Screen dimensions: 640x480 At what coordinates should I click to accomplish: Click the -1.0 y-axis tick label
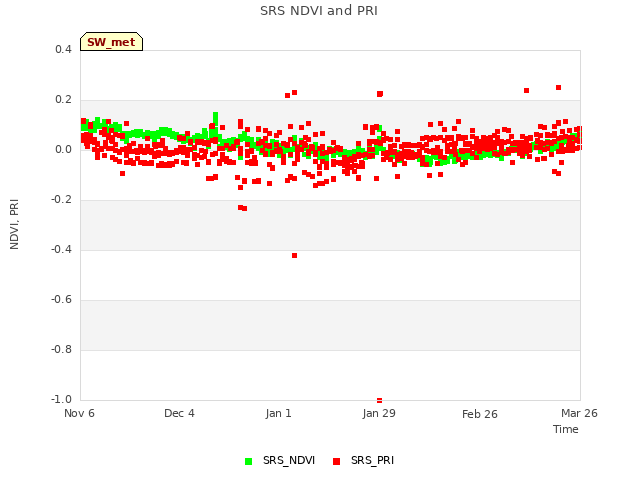[61, 399]
